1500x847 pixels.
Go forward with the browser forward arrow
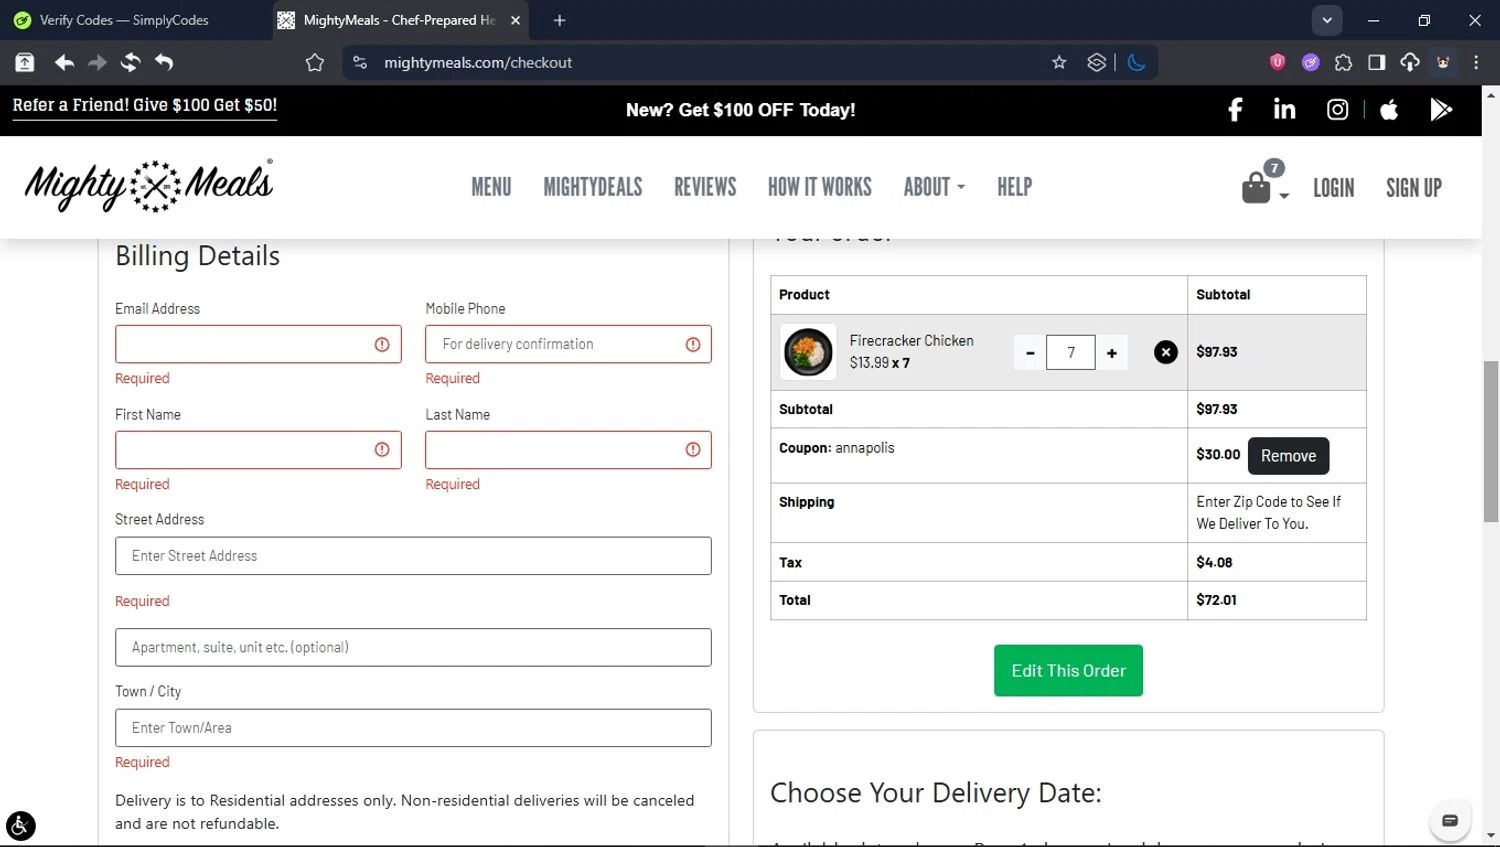coord(97,62)
